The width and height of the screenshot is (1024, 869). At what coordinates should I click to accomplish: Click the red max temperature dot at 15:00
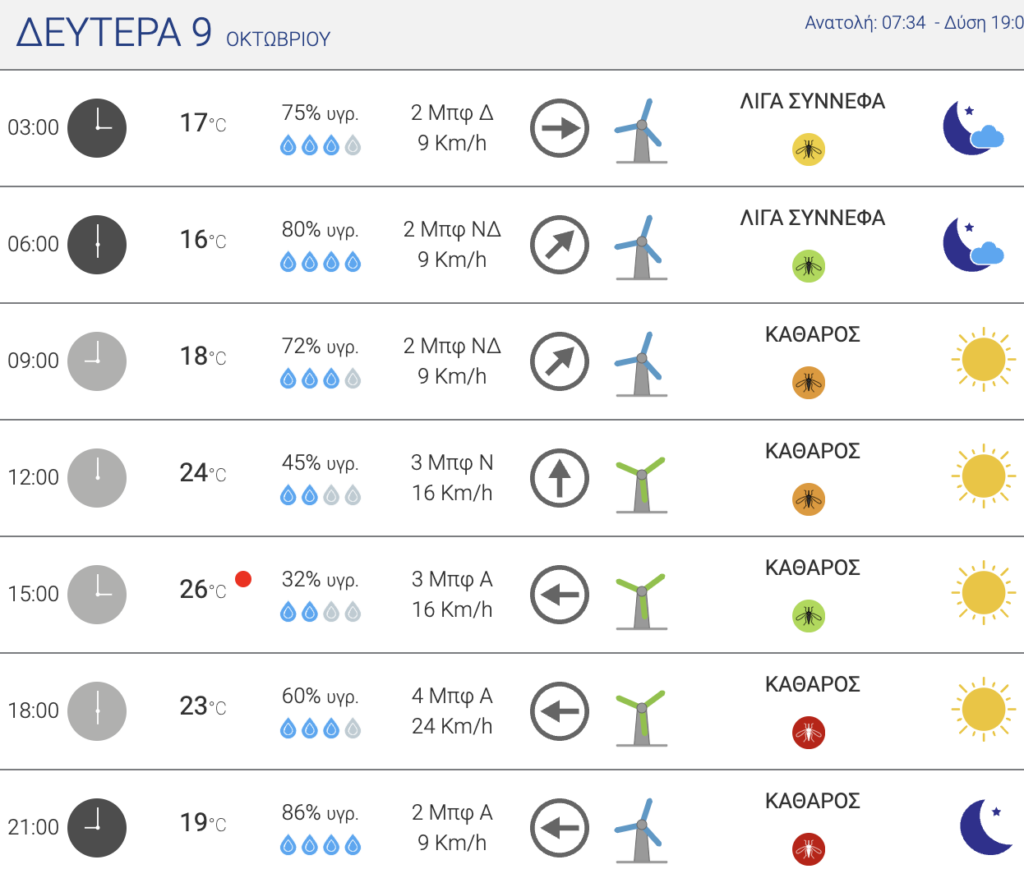pos(244,579)
